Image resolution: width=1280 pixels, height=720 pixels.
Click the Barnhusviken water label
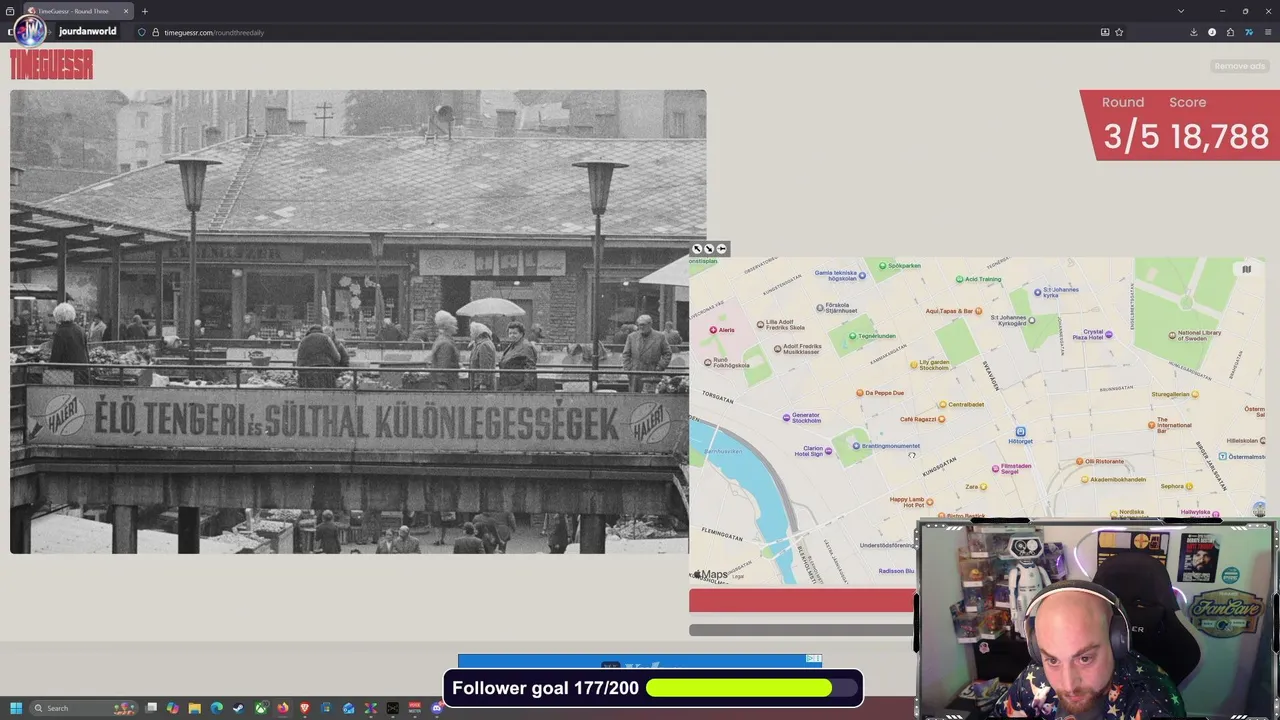[723, 451]
